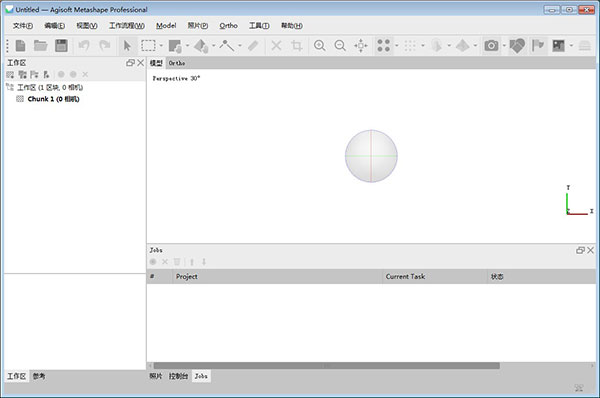
Task: Click the Crop Selection icon
Action: 297,46
